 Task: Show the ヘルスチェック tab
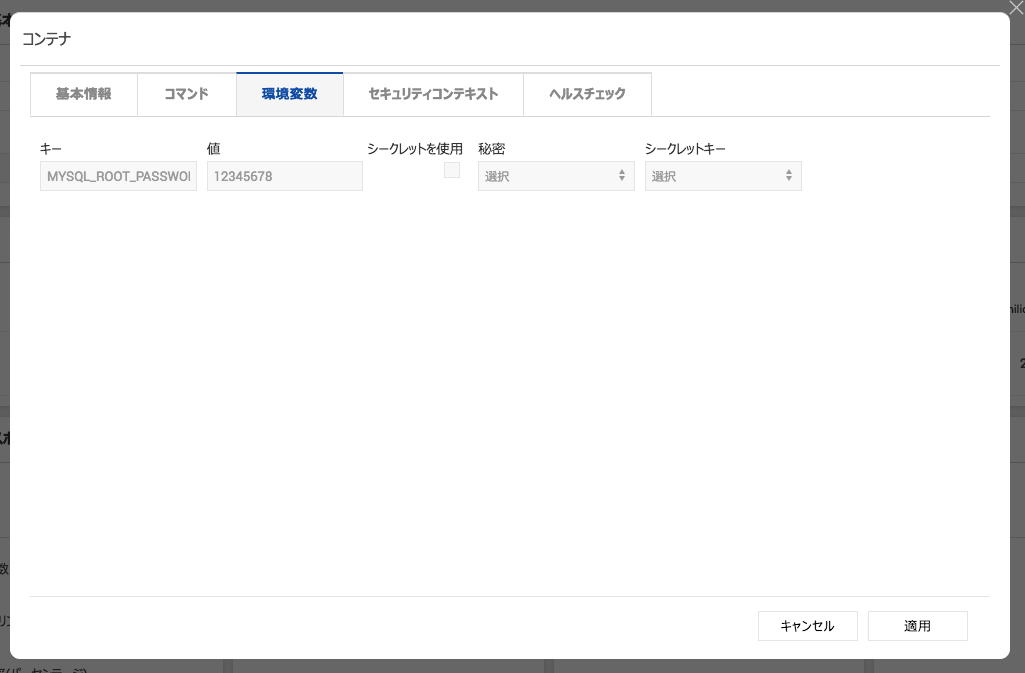tap(587, 94)
